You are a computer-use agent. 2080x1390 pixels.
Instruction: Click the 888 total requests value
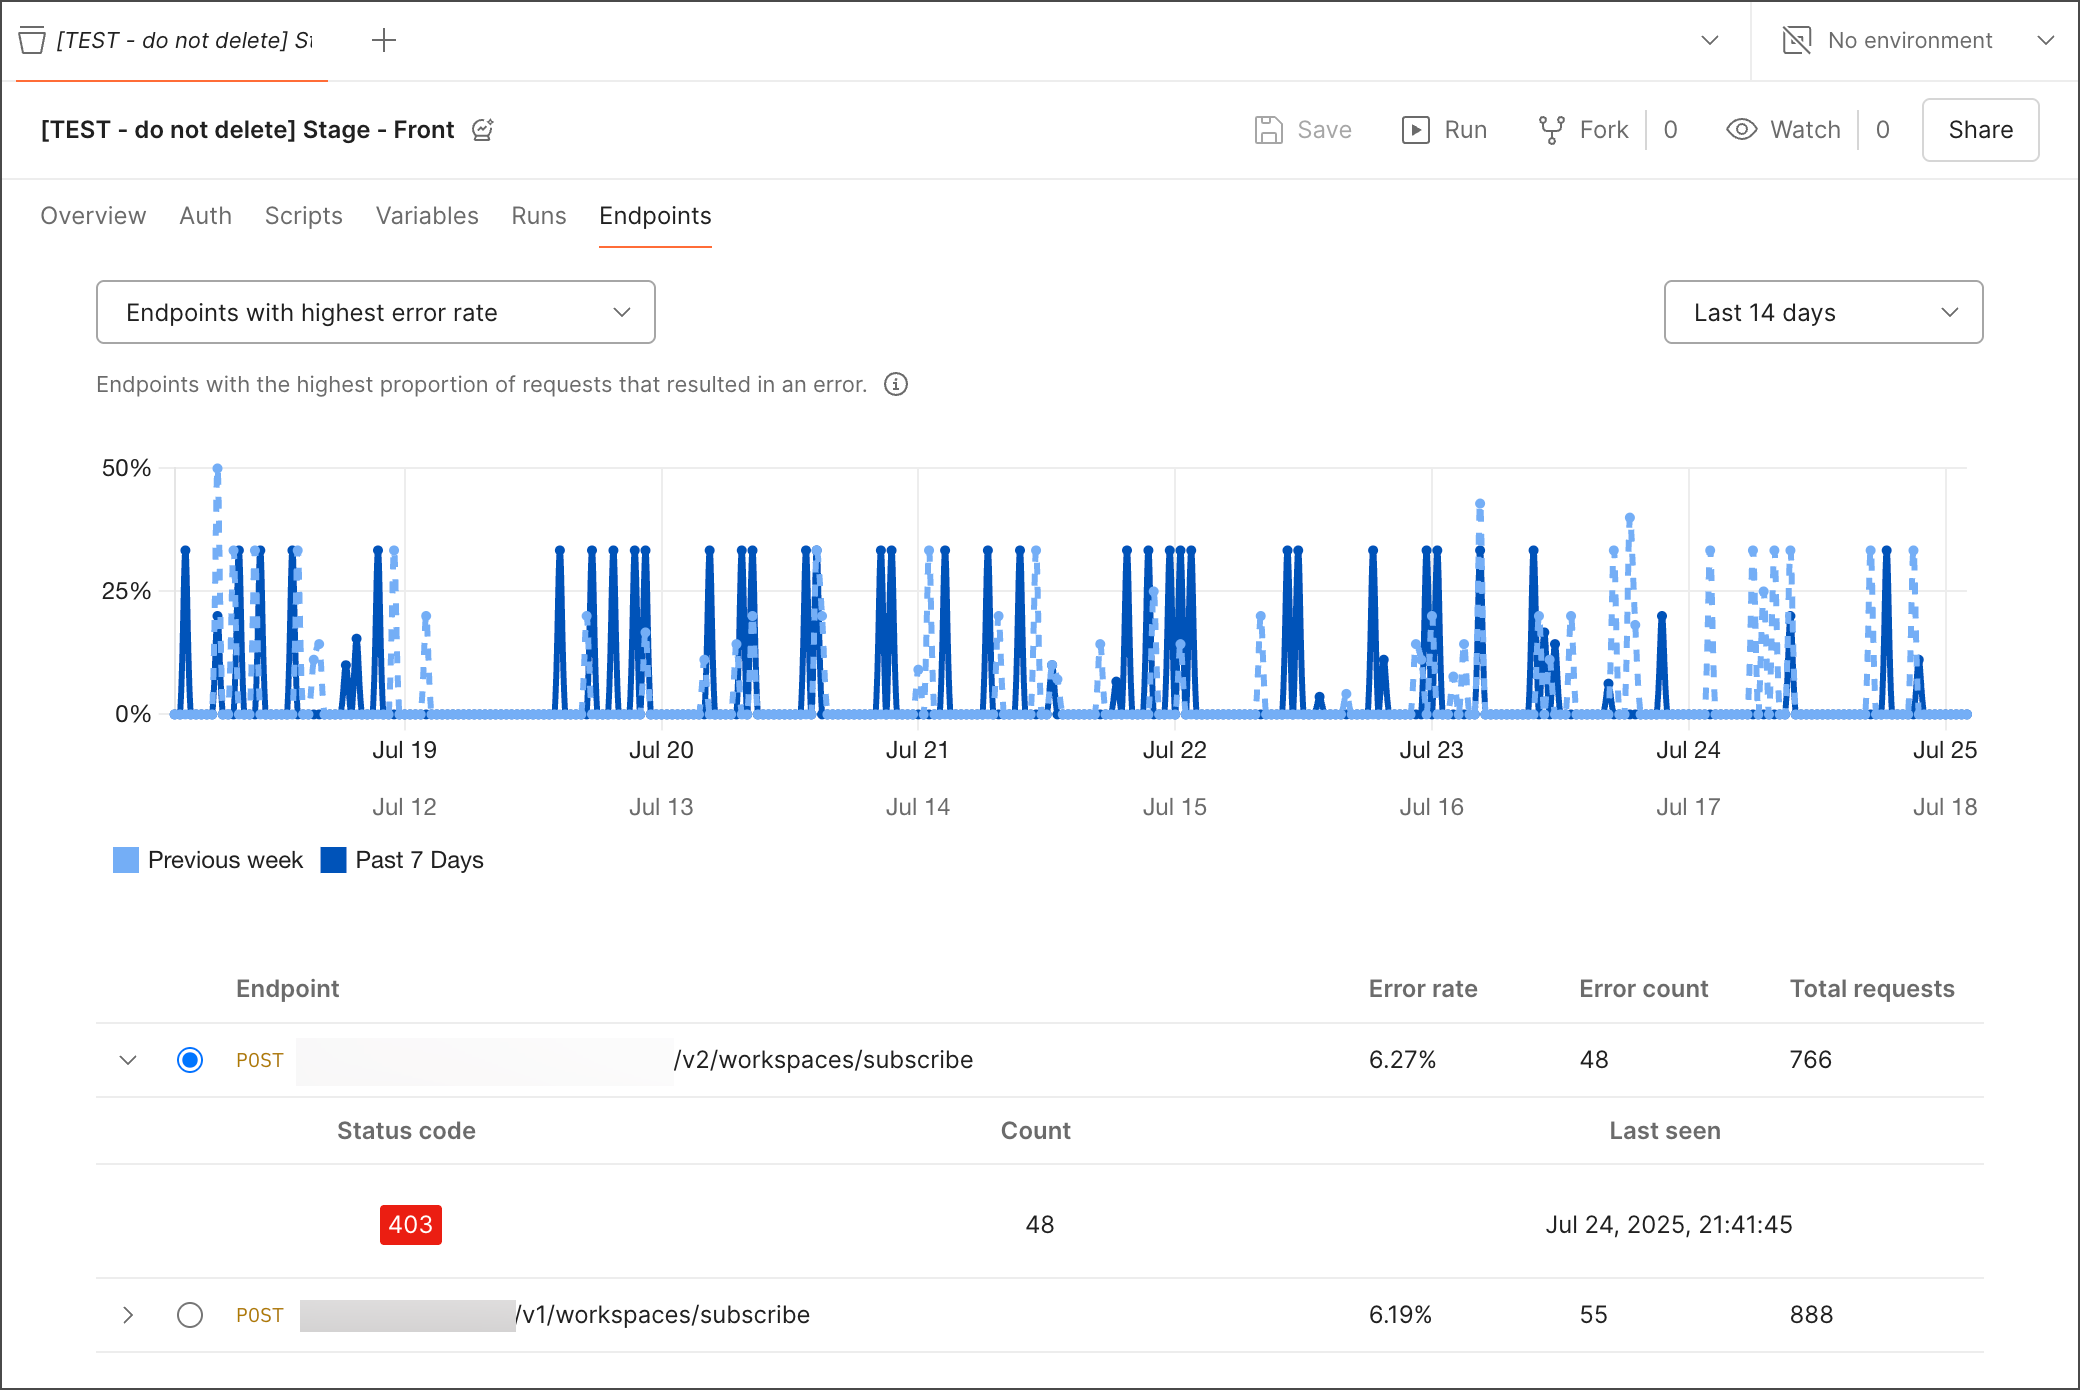point(1811,1315)
